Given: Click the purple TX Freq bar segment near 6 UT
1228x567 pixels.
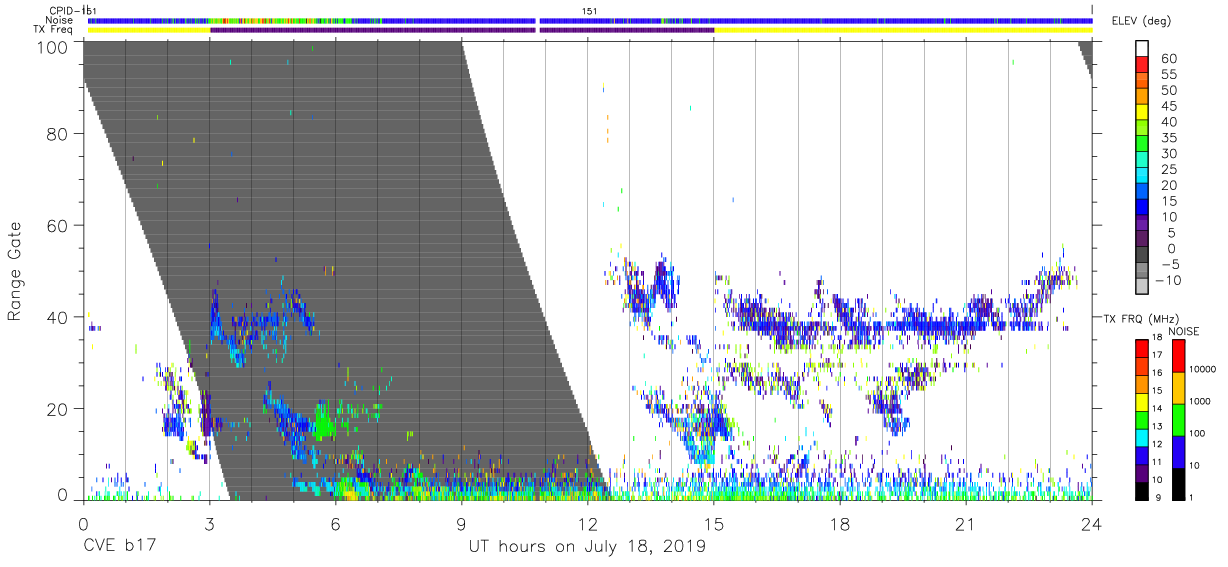Looking at the screenshot, I should coord(373,30).
